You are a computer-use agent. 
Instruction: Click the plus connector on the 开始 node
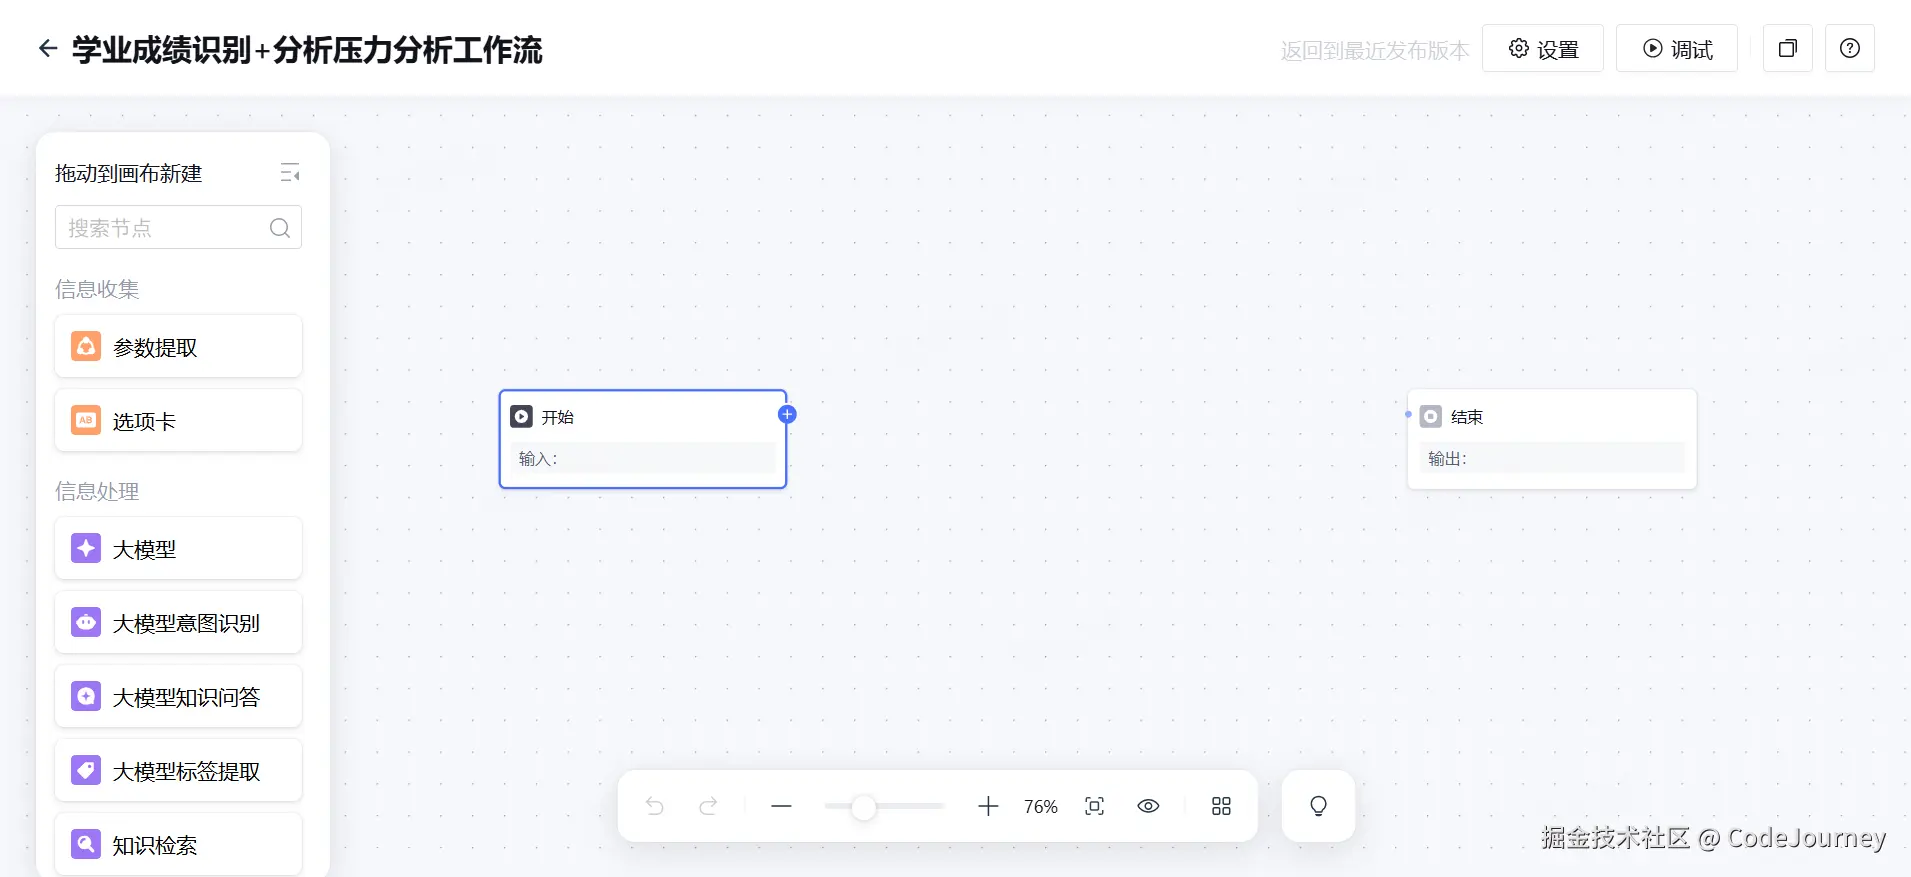coord(787,414)
